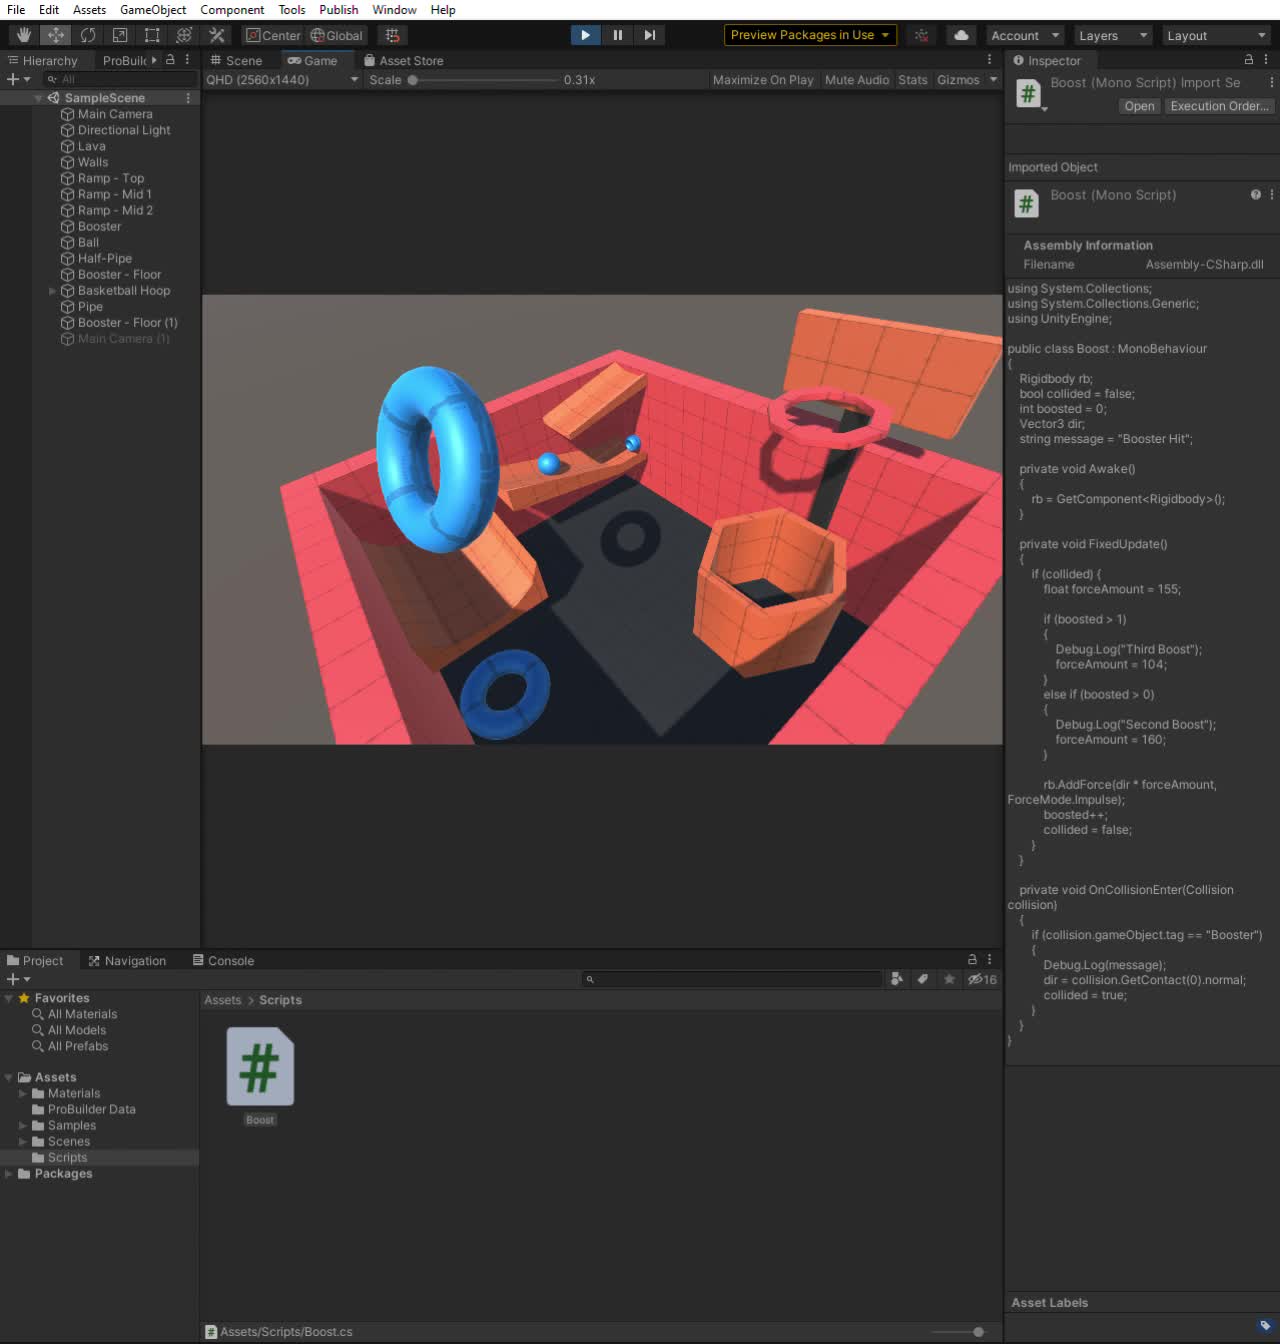Toggle hidden packages visibility in Project
Screen dimensions: 1280x1344
tap(981, 979)
